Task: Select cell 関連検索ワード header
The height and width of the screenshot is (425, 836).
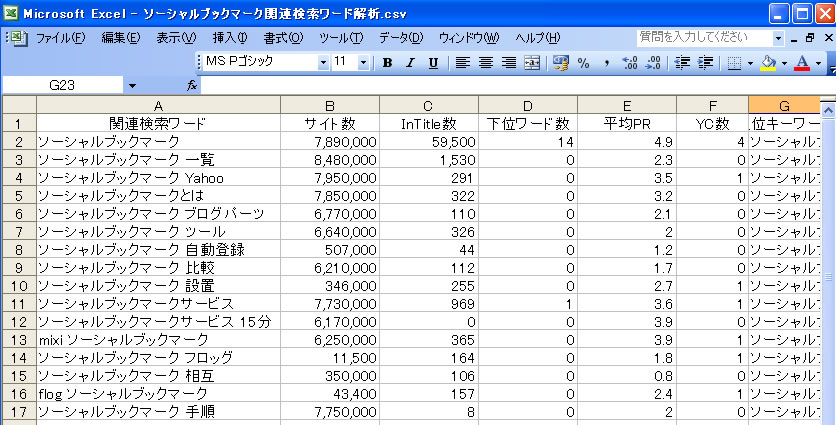Action: pos(158,123)
